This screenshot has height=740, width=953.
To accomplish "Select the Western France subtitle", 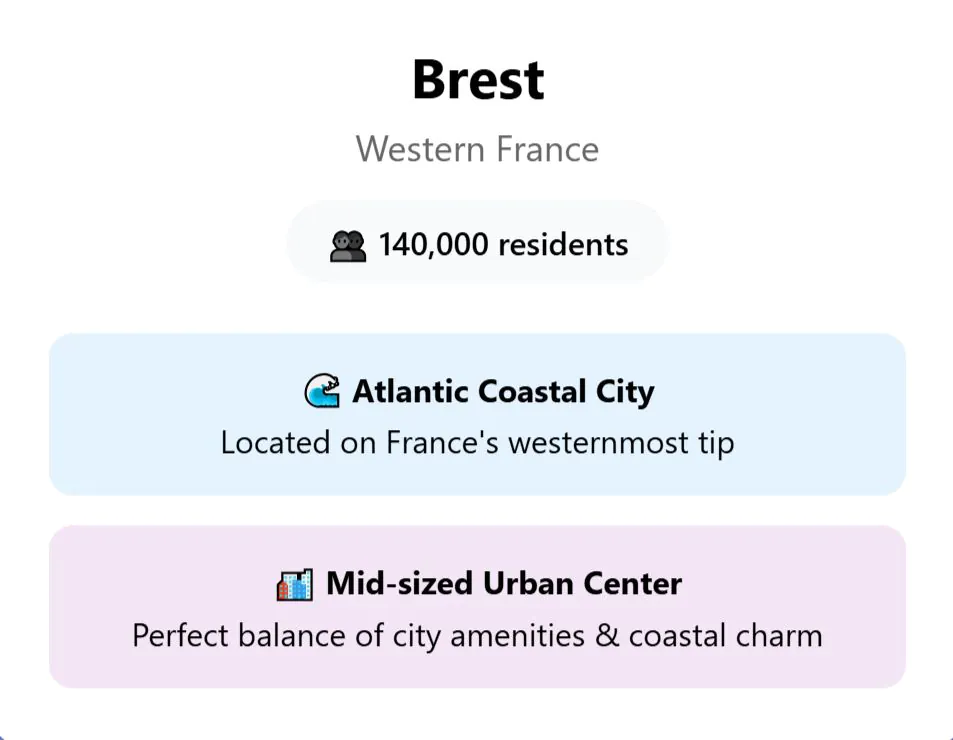I will pos(477,150).
